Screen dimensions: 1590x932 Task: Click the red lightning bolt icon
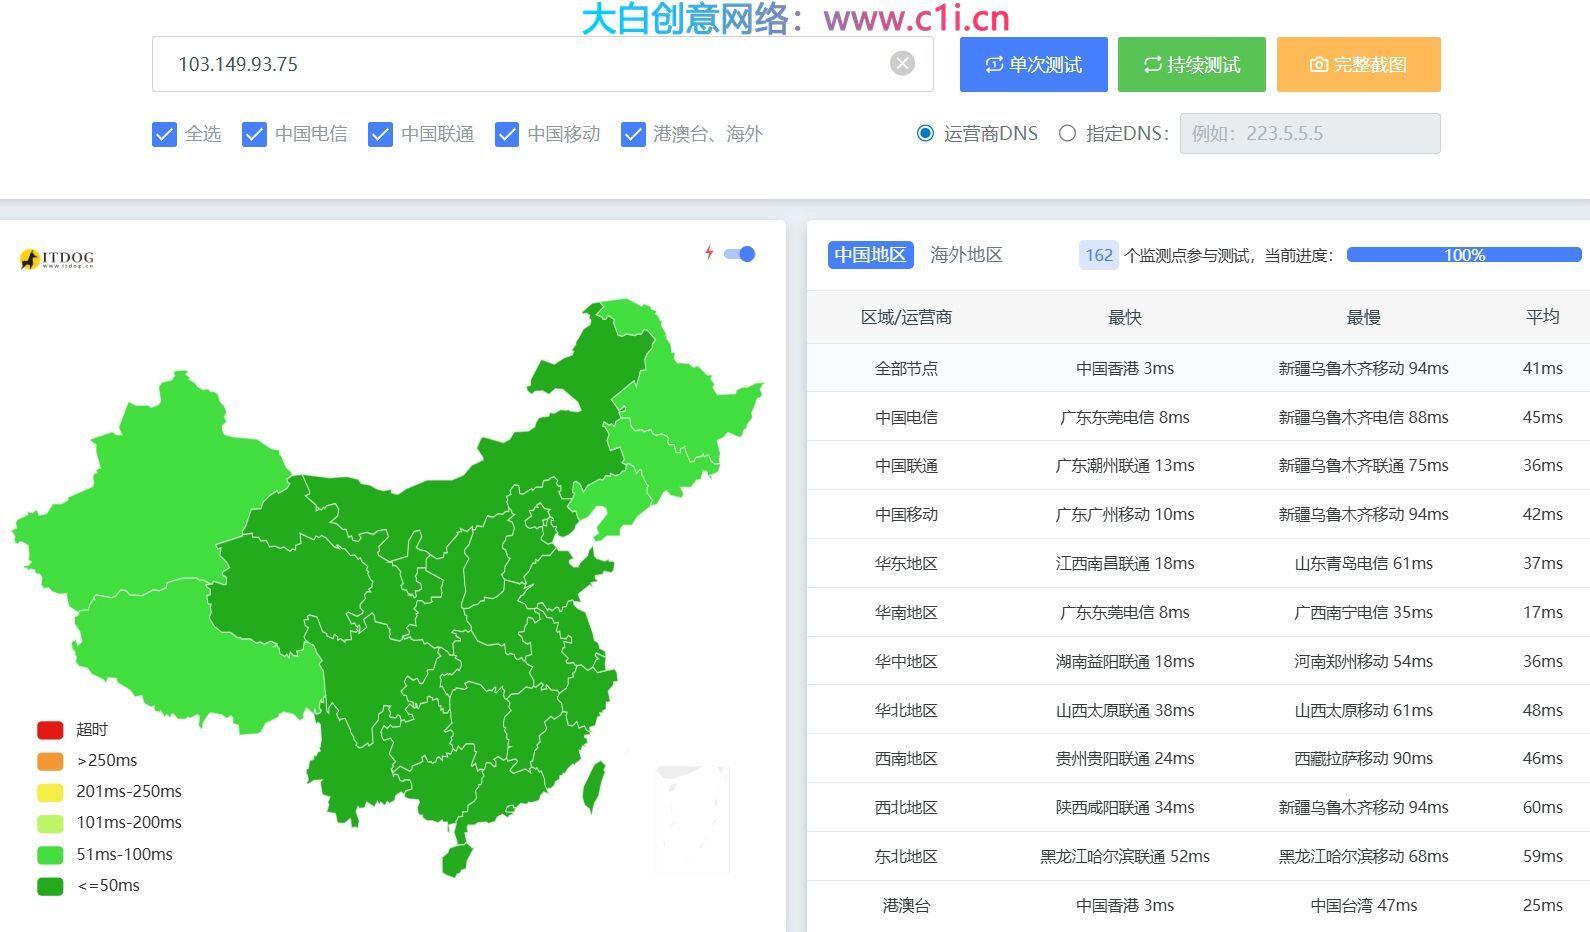point(709,253)
